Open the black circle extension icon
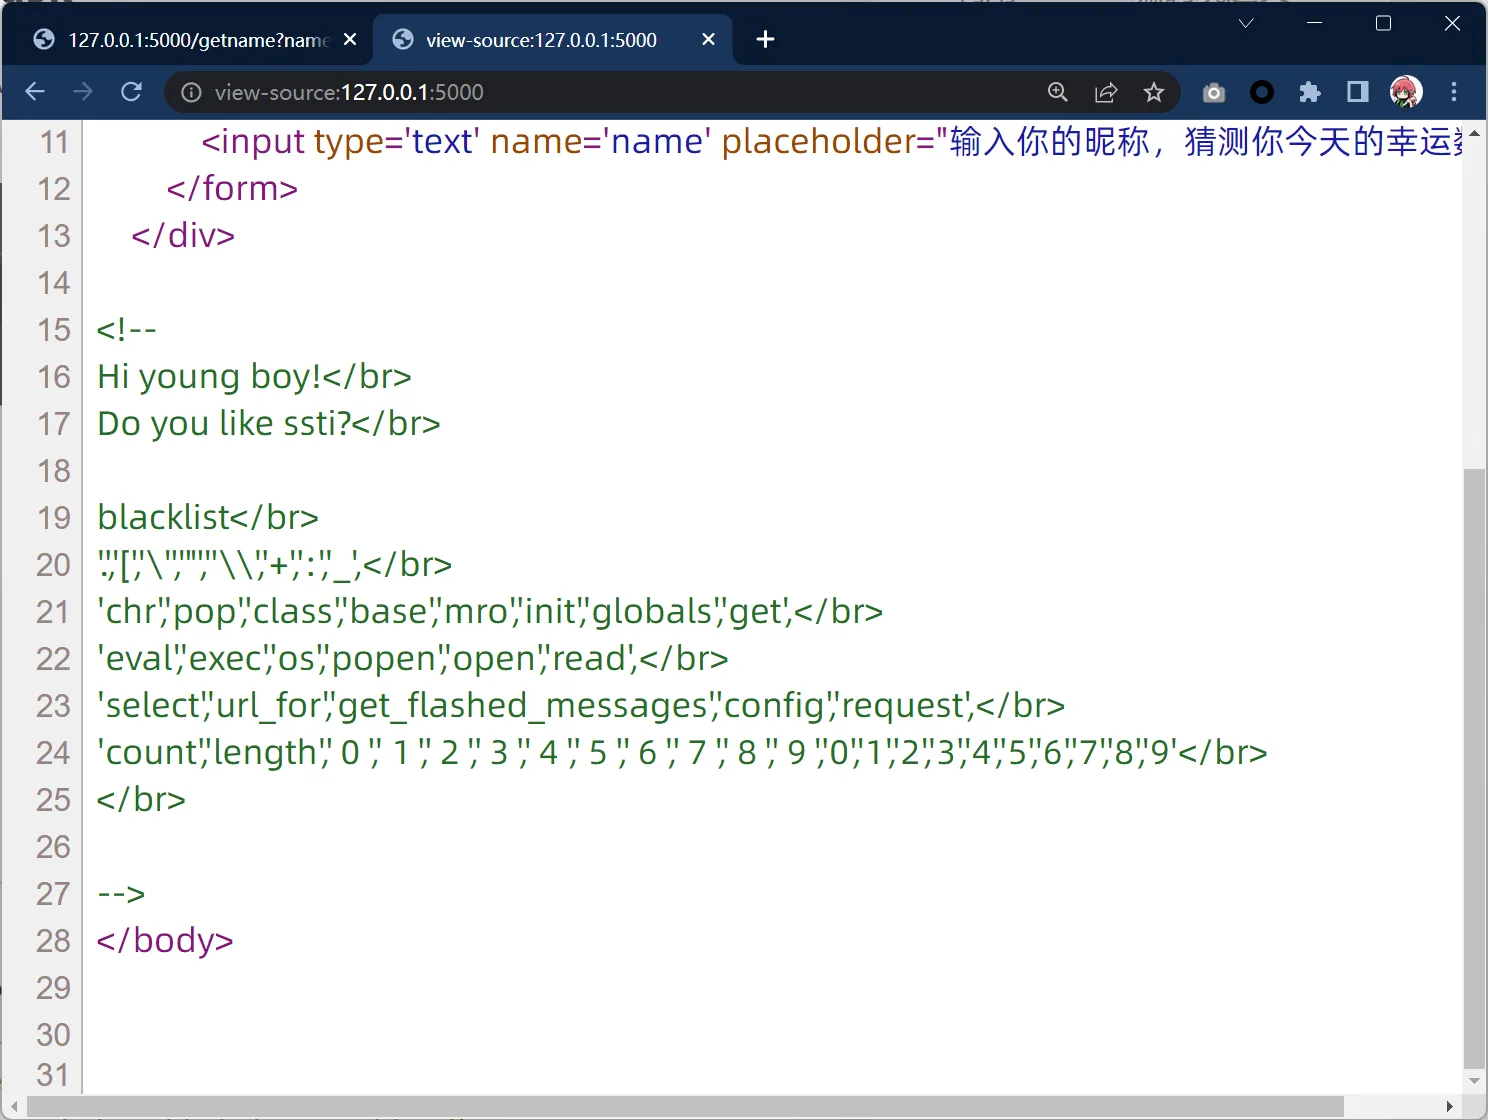The image size is (1488, 1120). (x=1262, y=92)
